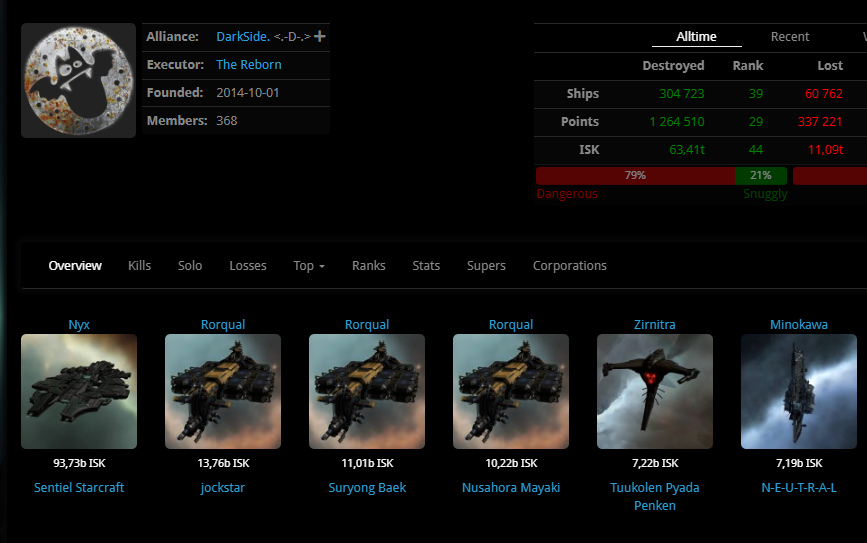867x543 pixels.
Task: Click the DarkSide. alliance name link
Action: [243, 37]
